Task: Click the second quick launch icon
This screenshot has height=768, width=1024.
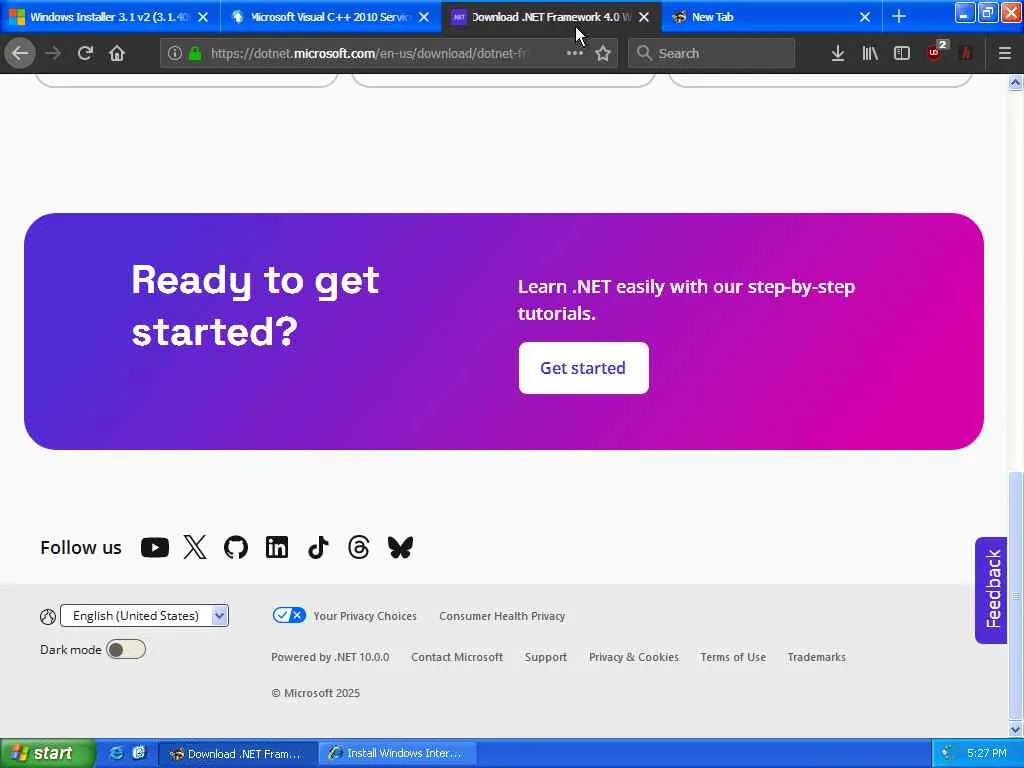Action: [138, 753]
